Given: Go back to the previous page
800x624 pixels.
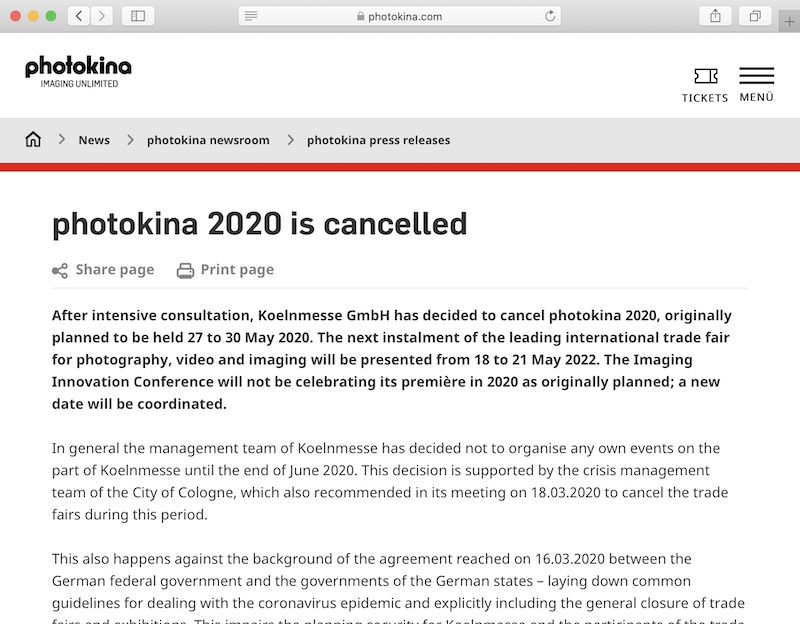Looking at the screenshot, I should (x=79, y=16).
